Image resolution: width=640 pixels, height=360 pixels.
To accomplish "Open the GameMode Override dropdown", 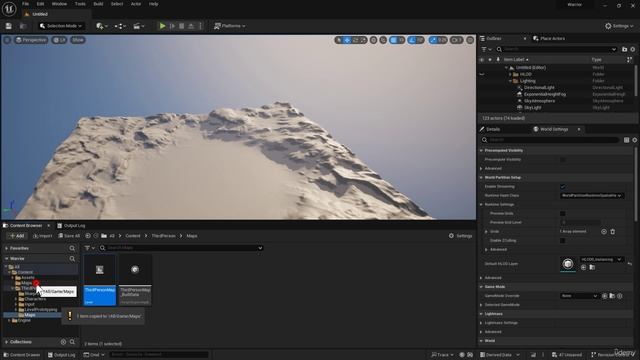I will tap(579, 296).
